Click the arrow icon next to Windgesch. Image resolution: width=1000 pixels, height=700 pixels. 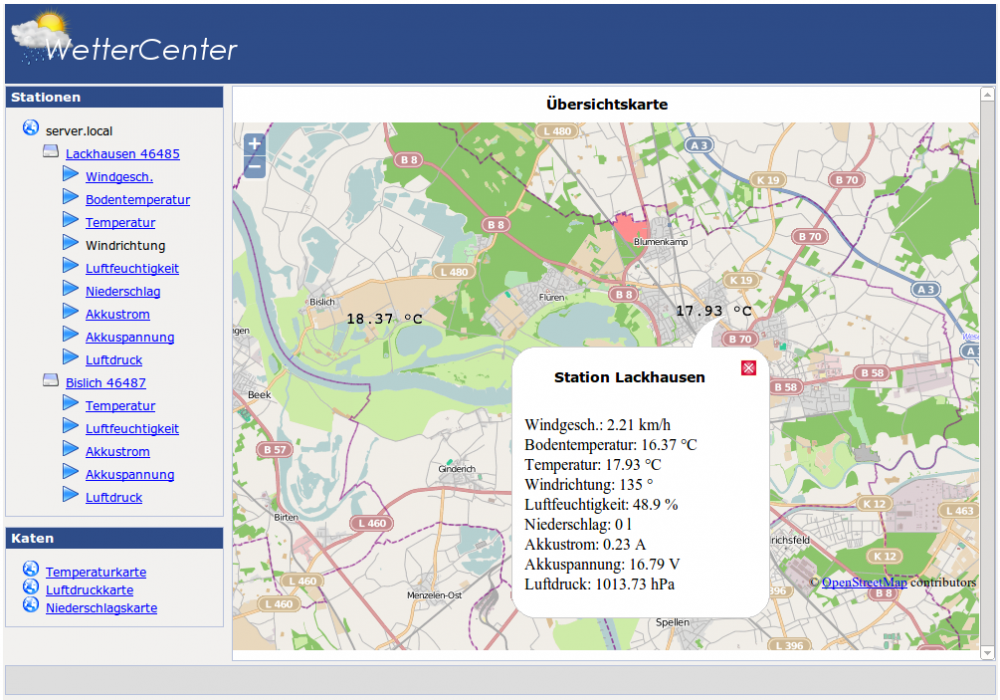(x=70, y=174)
